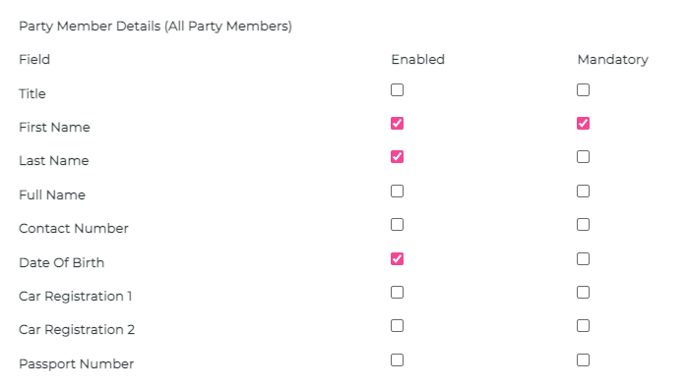Disable the First Name enabled checkbox

coord(397,123)
